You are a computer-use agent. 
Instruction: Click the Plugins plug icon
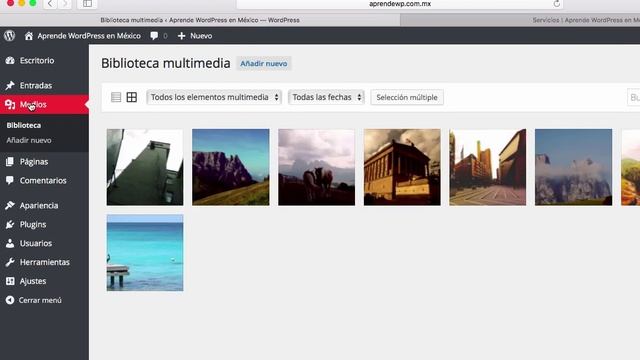tap(10, 224)
